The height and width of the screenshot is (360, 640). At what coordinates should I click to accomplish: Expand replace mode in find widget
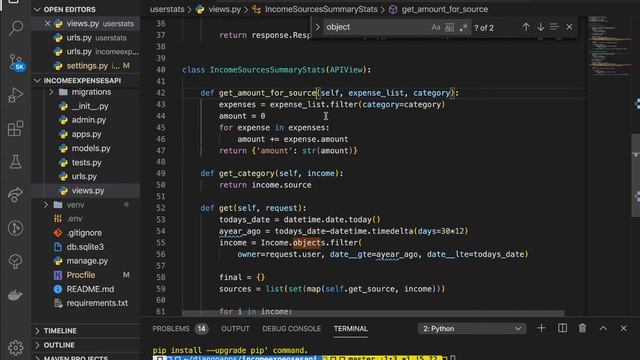[317, 27]
